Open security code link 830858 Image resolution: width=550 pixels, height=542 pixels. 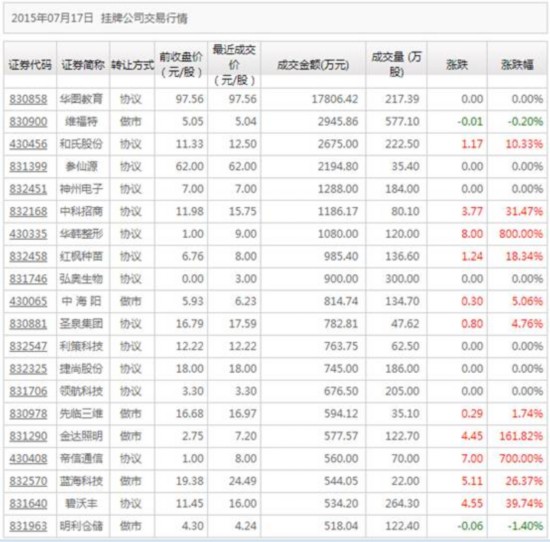click(28, 99)
